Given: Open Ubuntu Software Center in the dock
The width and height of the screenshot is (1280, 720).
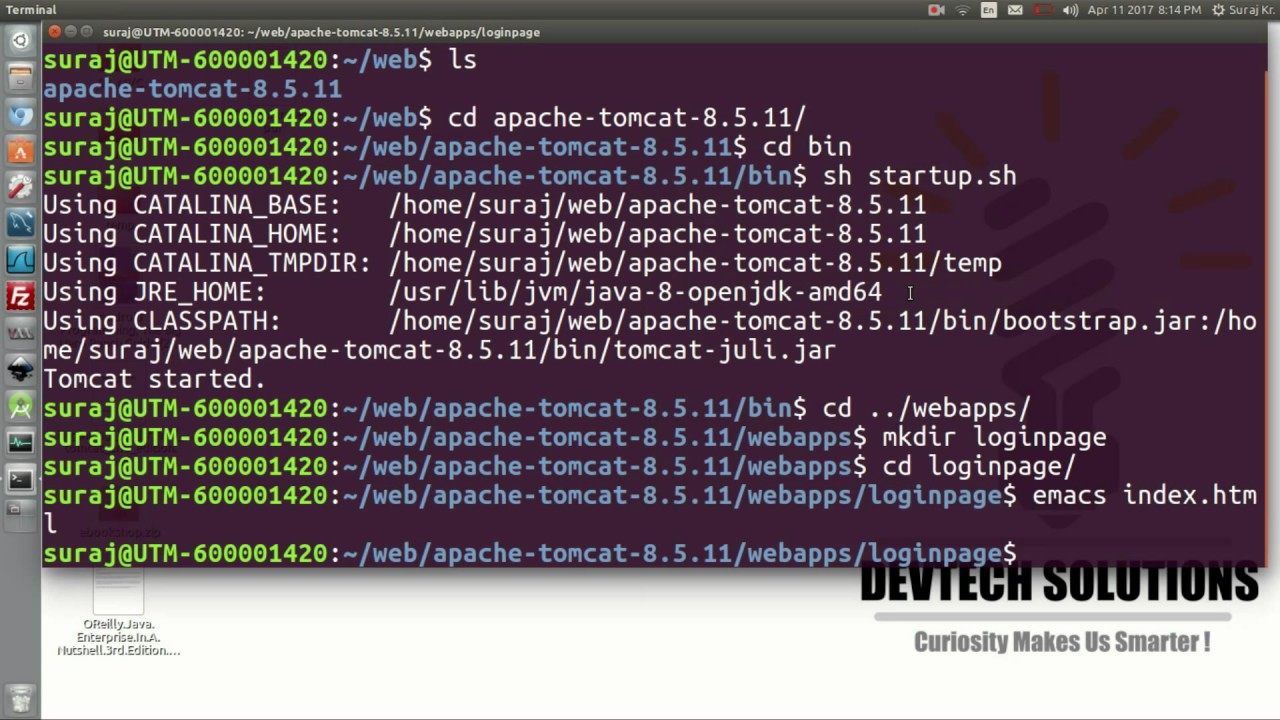Looking at the screenshot, I should point(20,151).
